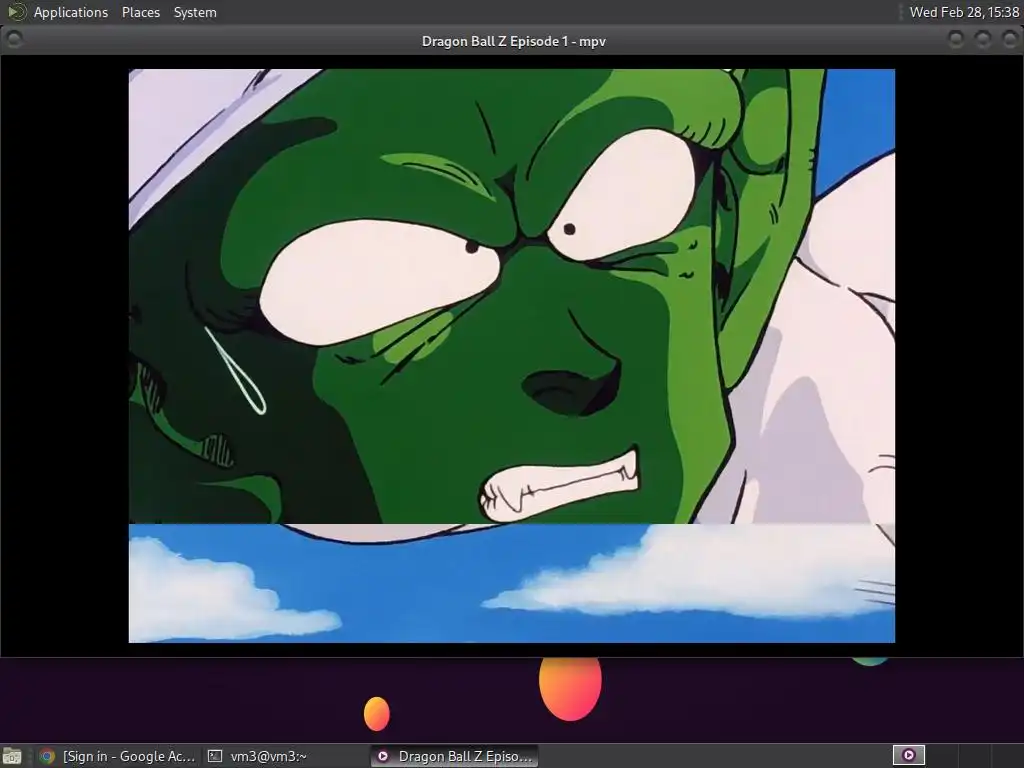The image size is (1024, 768).
Task: Open the System menu
Action: pyautogui.click(x=195, y=12)
